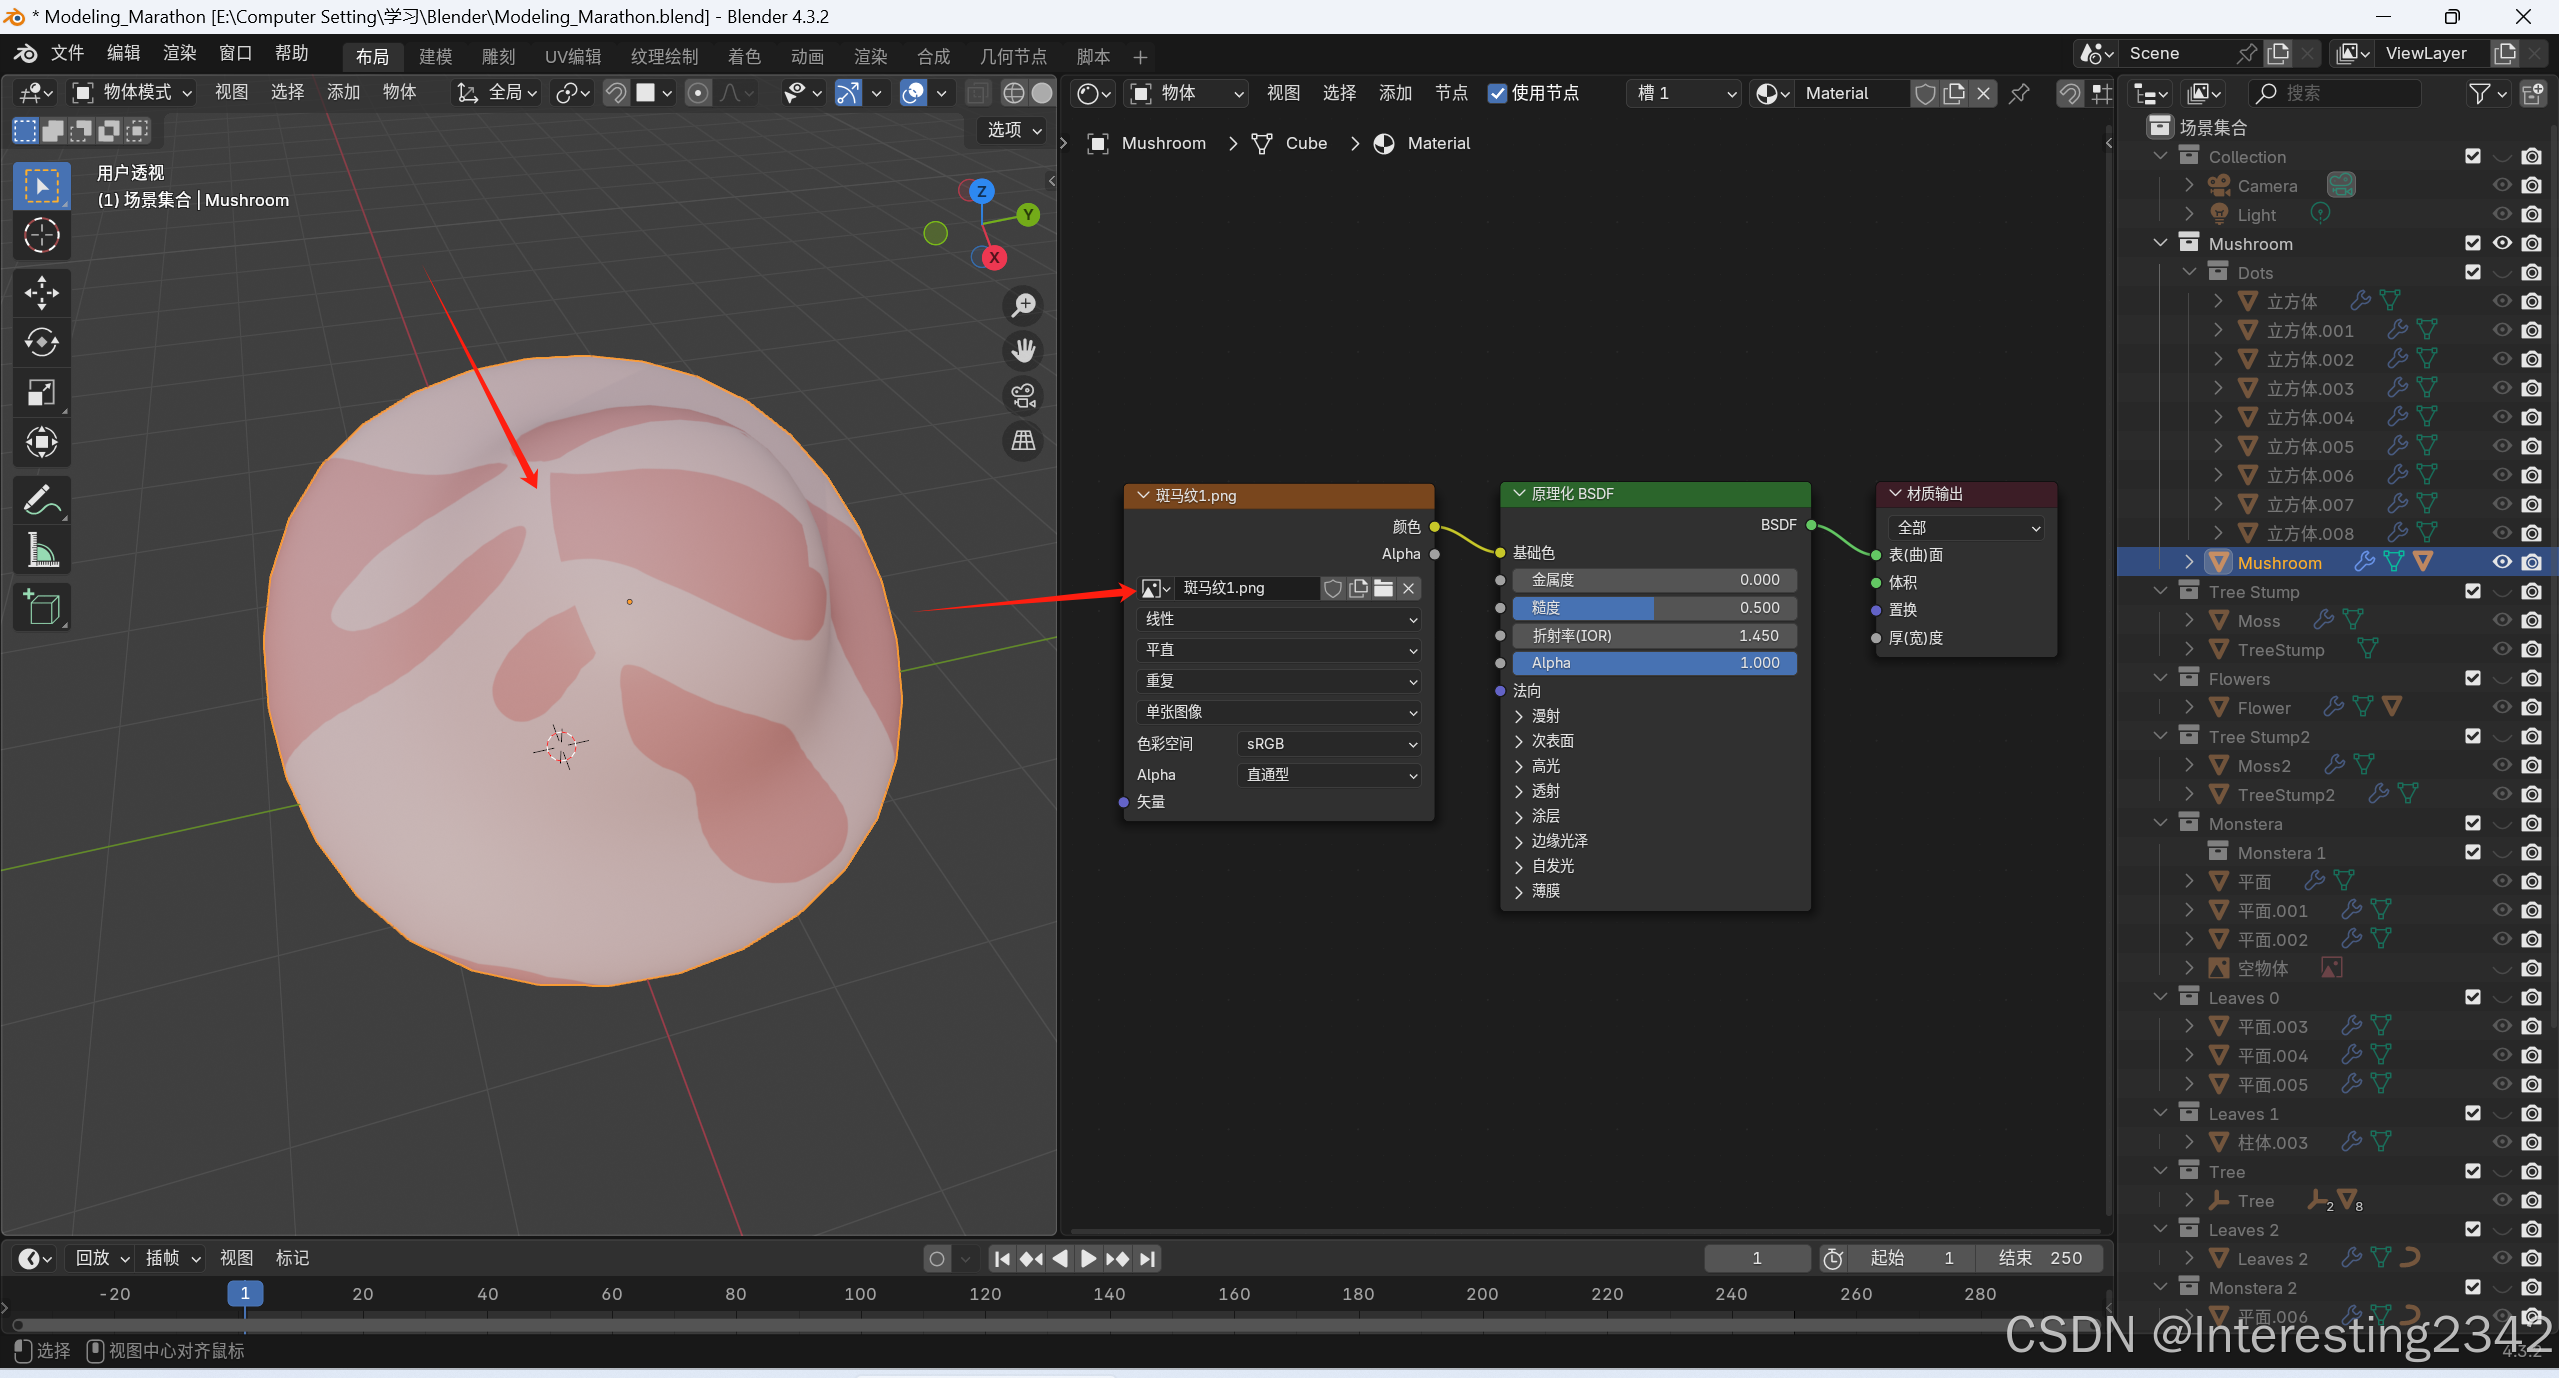Click the Add Cube tool icon
Viewport: 2559px width, 1378px height.
pyautogui.click(x=41, y=607)
